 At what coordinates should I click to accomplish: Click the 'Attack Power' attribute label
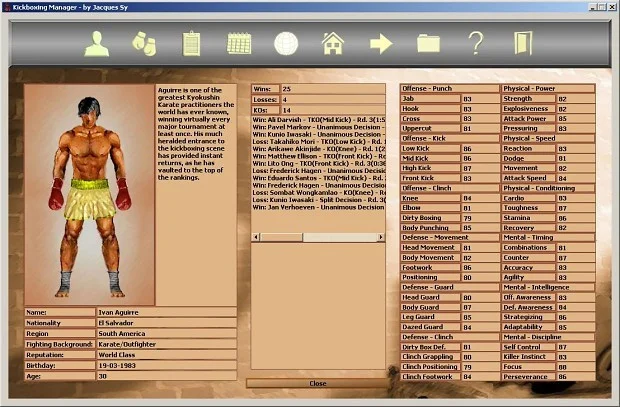528,118
